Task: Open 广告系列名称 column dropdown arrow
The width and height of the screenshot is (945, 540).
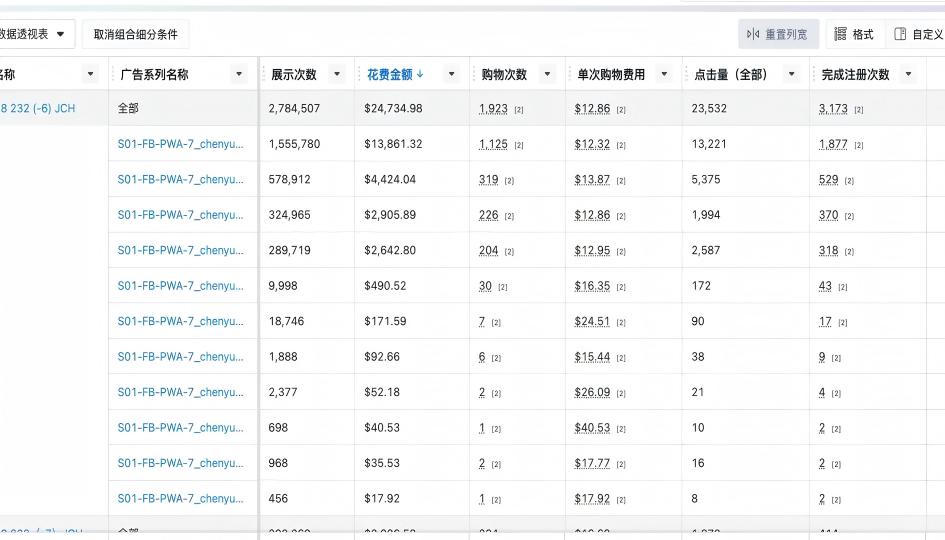Action: pos(239,74)
